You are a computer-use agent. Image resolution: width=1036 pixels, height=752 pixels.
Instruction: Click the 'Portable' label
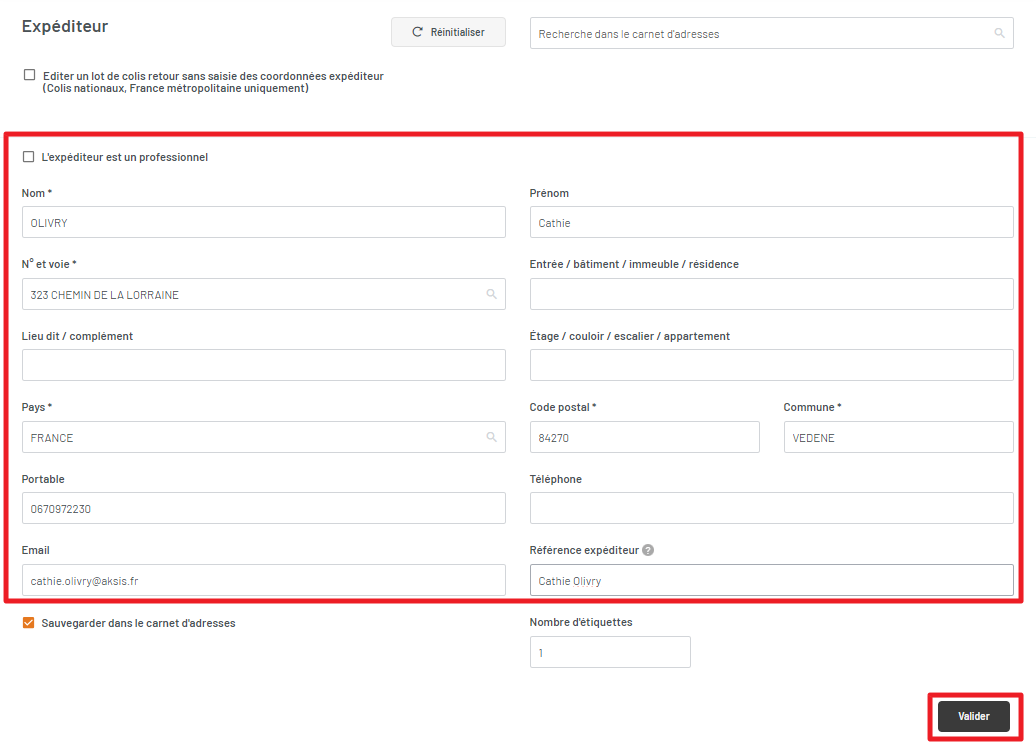point(43,479)
